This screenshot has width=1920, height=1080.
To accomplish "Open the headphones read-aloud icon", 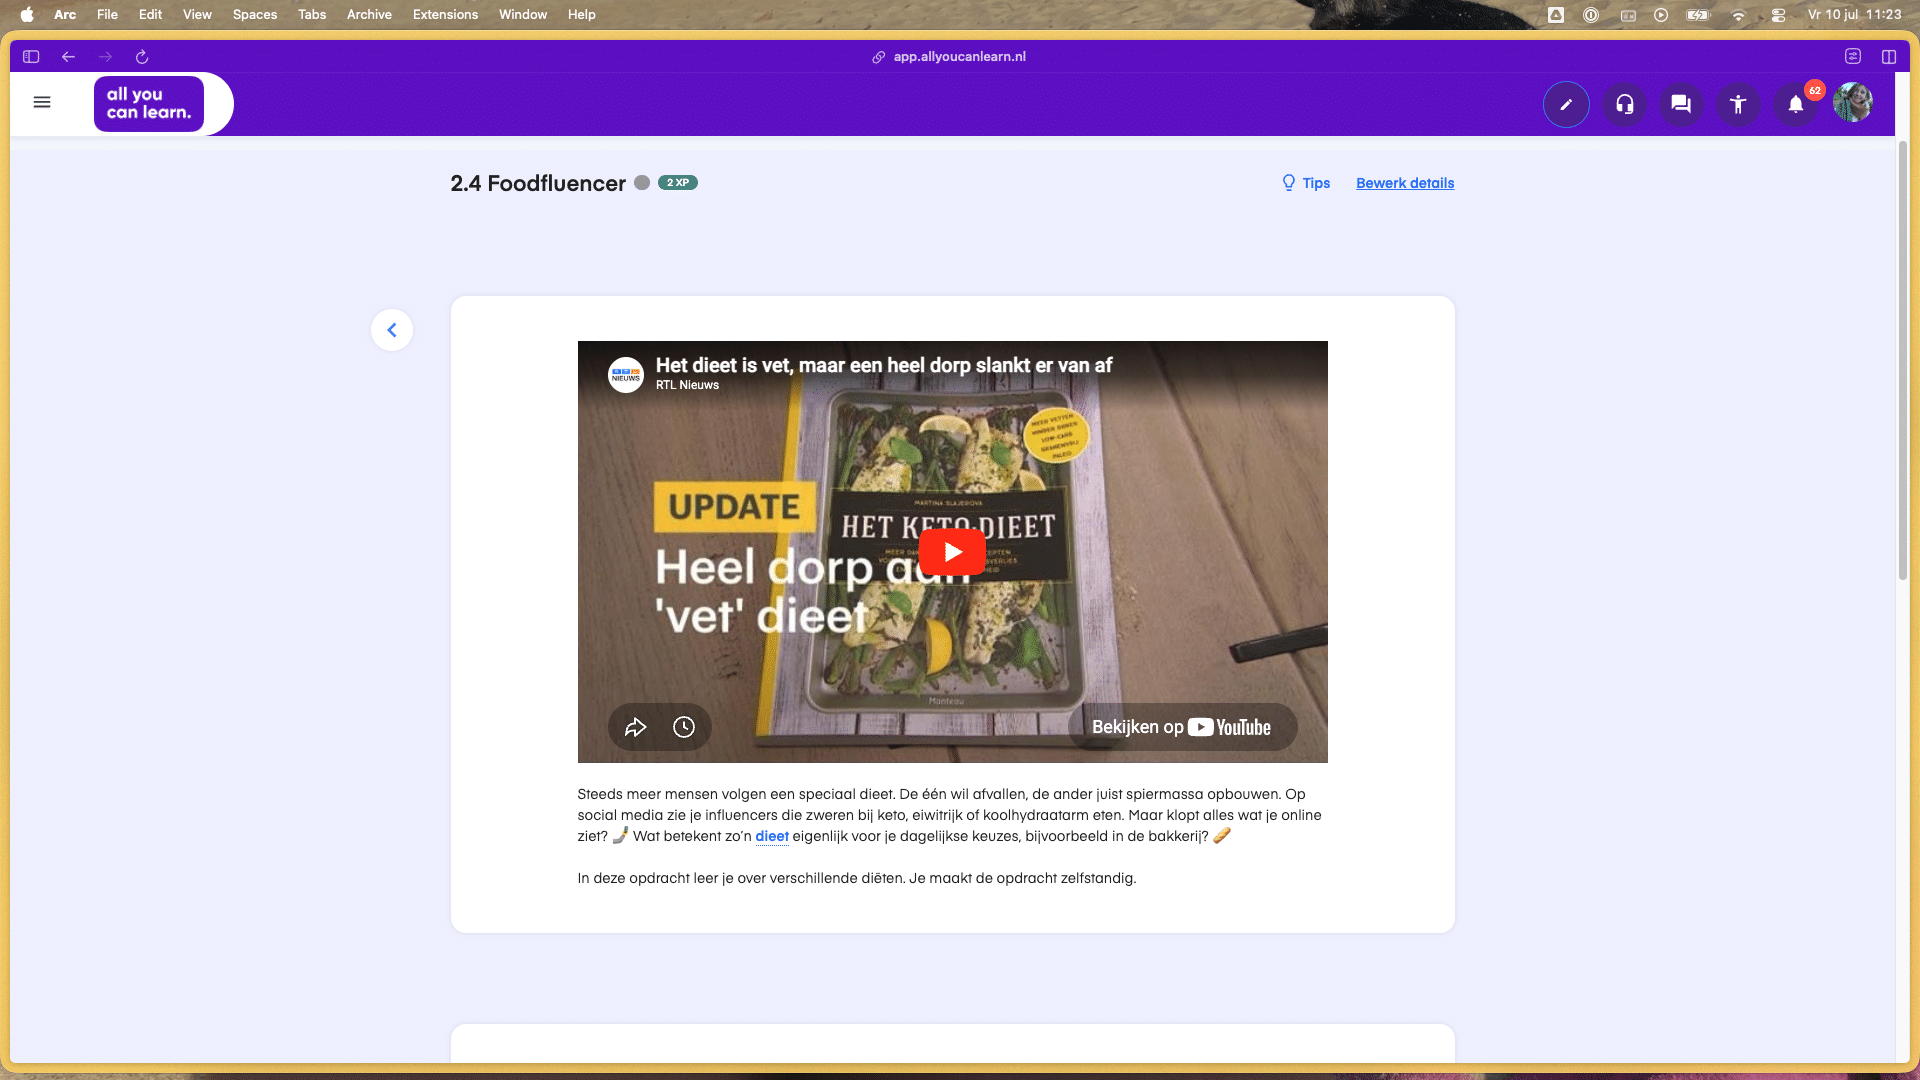I will pos(1624,104).
